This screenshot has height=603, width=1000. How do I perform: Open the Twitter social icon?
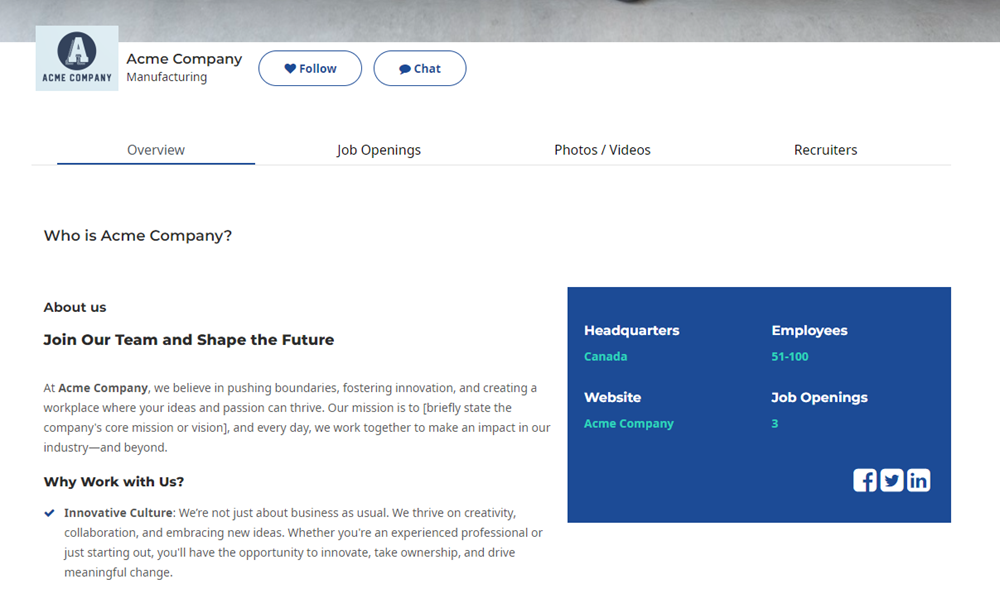pyautogui.click(x=892, y=480)
